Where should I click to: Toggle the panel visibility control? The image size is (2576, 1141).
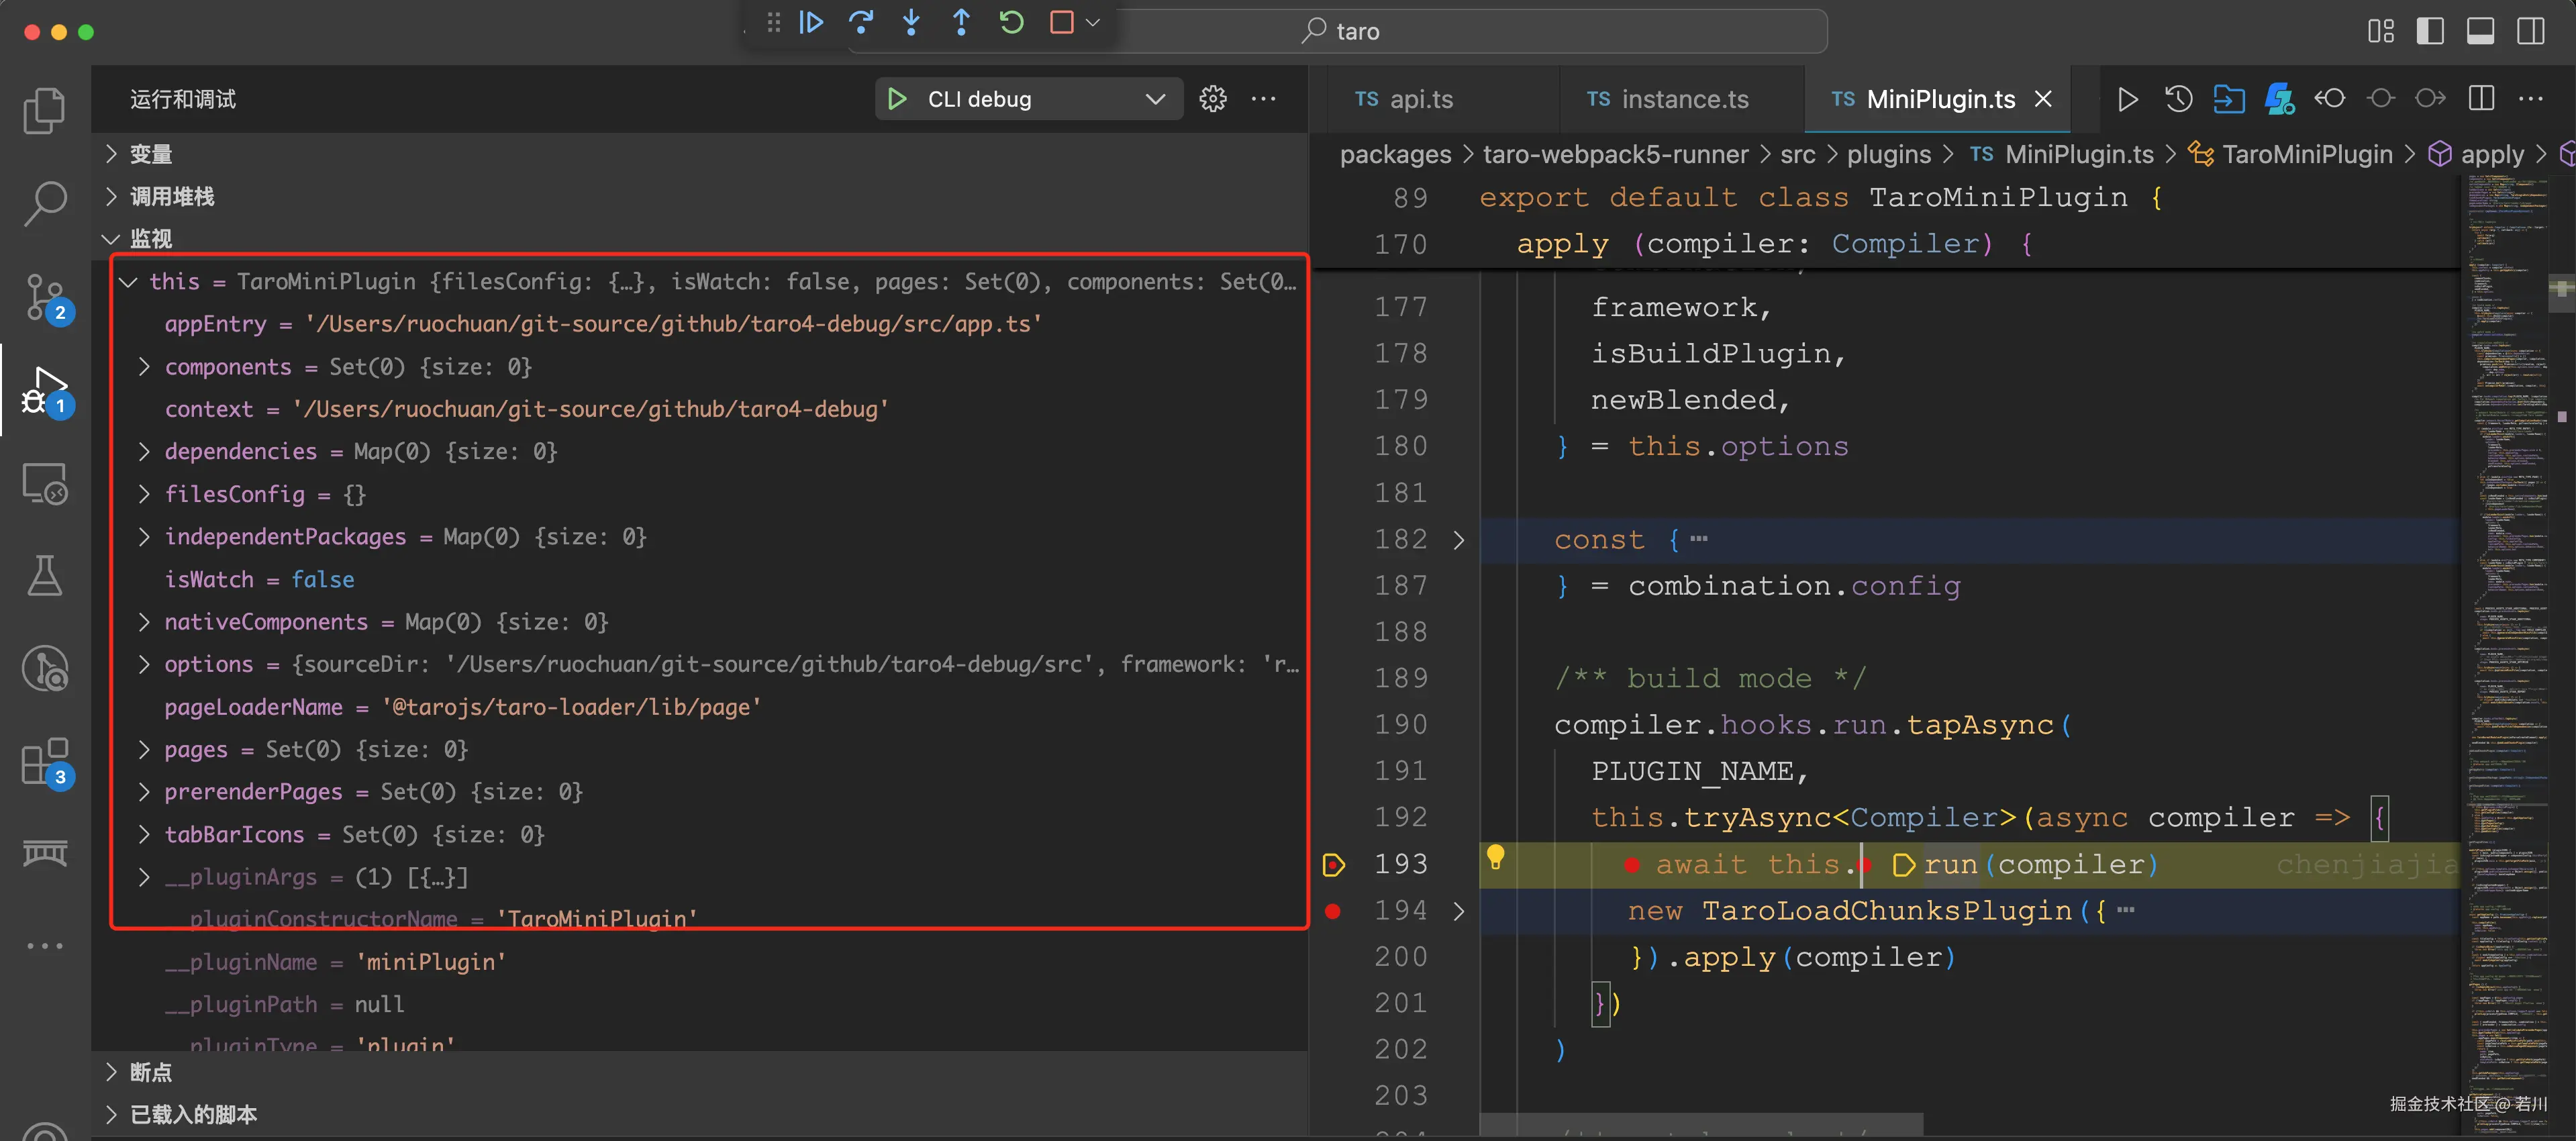pyautogui.click(x=2480, y=31)
